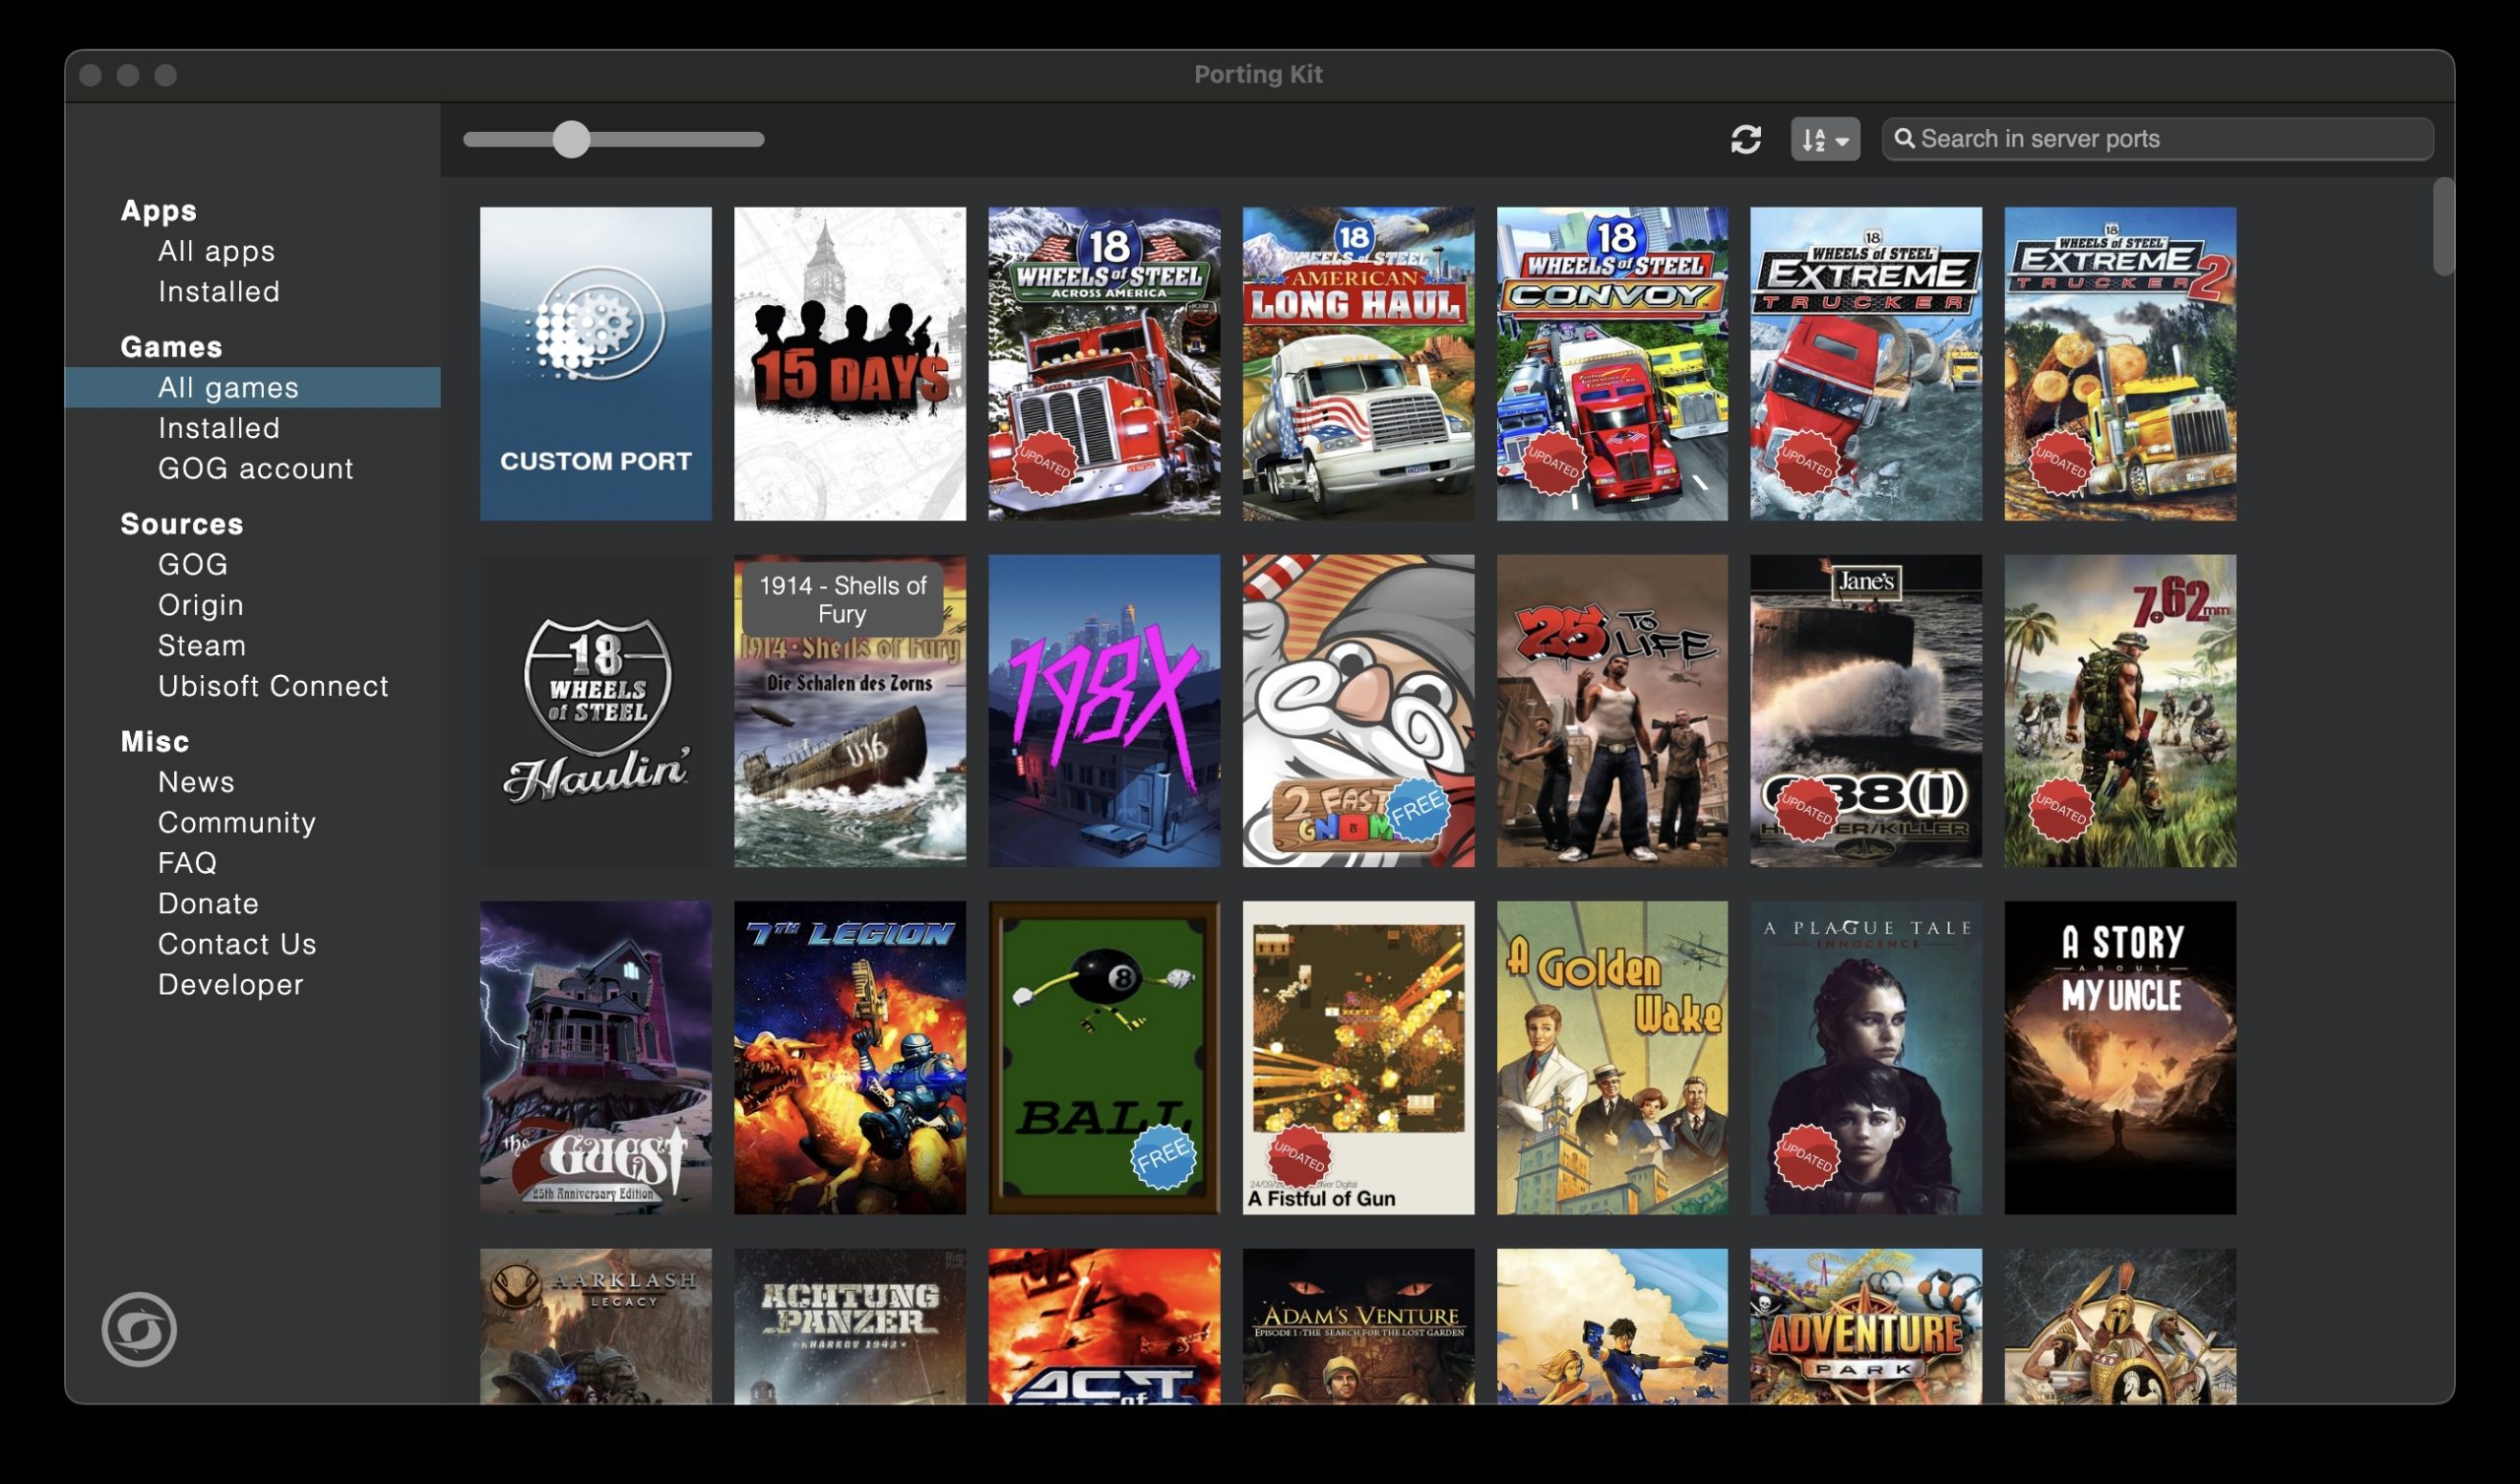Show Installed games in sidebar
The height and width of the screenshot is (1484, 2520).
(x=218, y=428)
